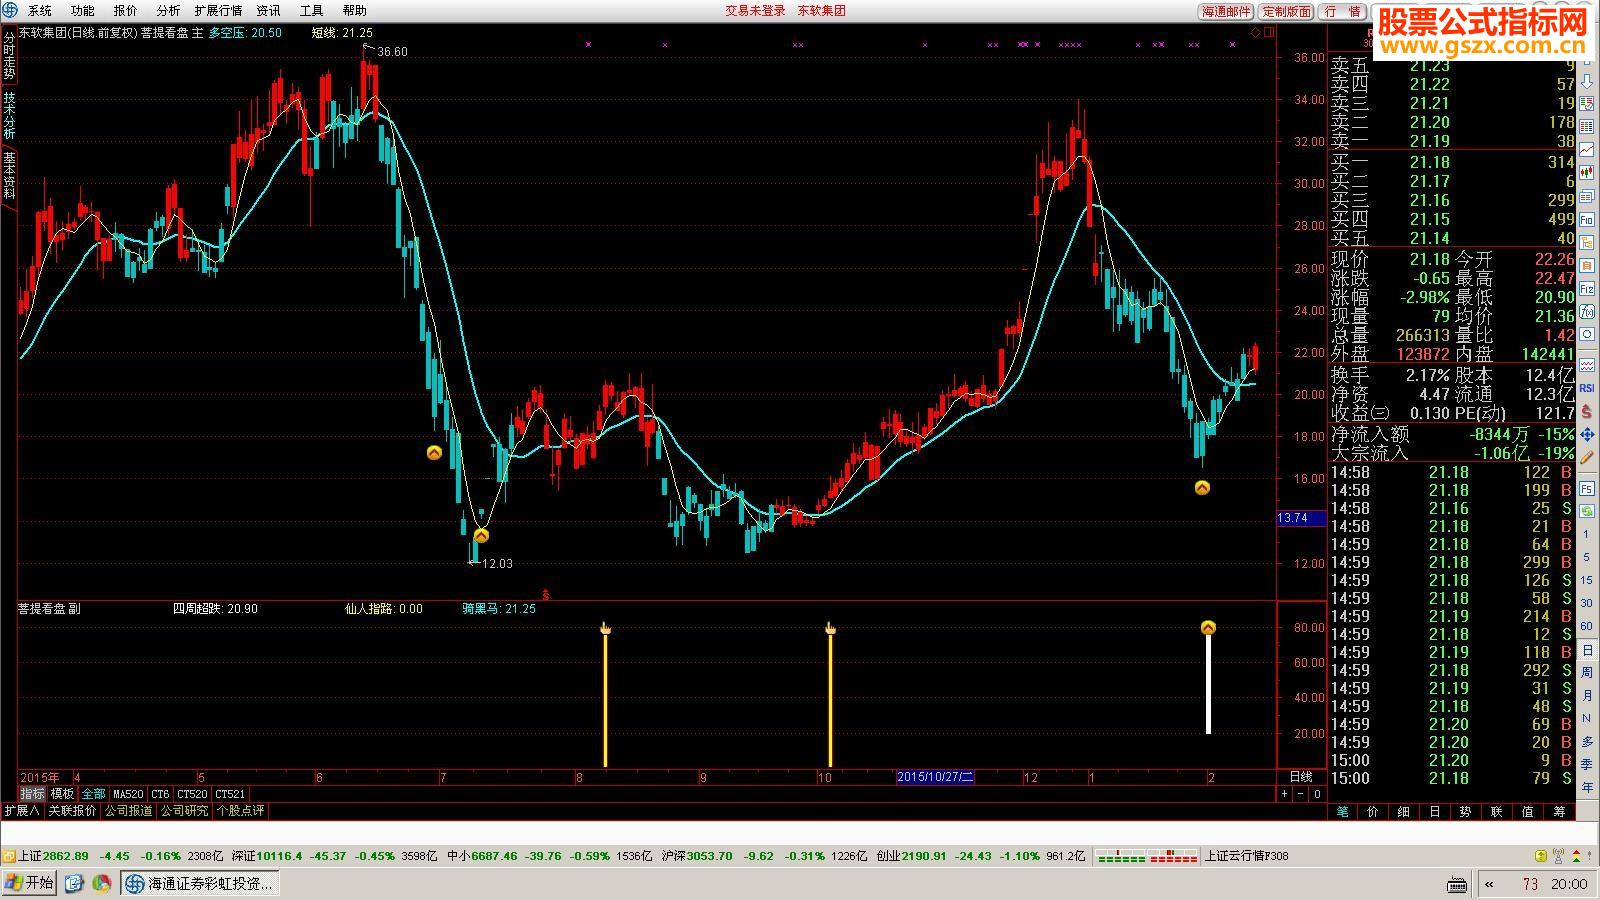
Task: Click the diamond icon at chart top-right
Action: click(x=1256, y=33)
